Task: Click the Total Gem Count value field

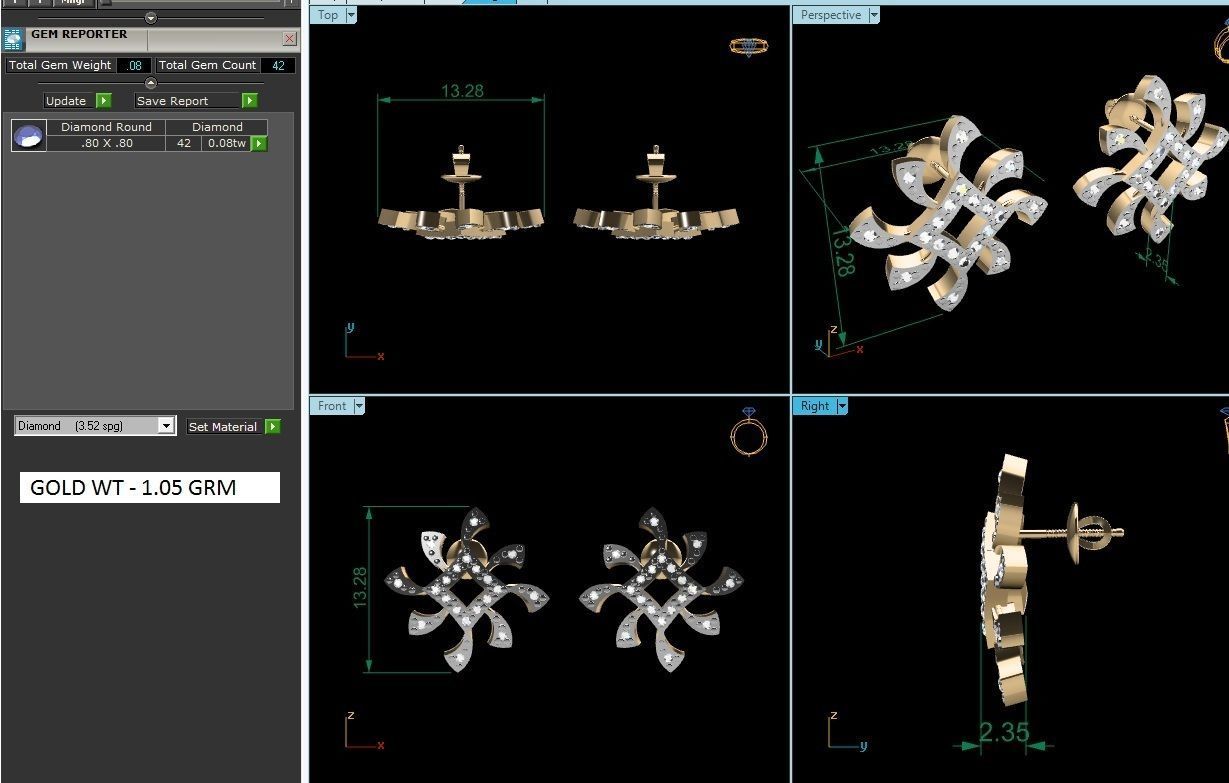Action: pos(278,65)
